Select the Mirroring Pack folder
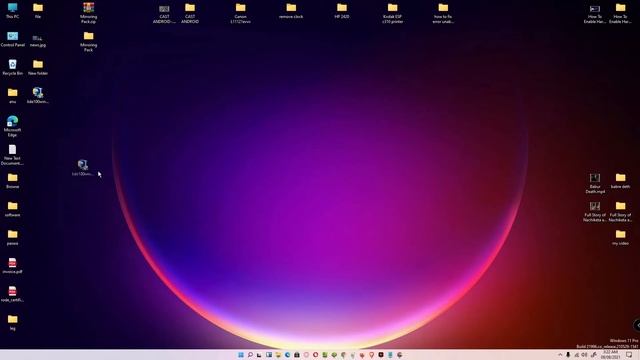Image resolution: width=640 pixels, height=360 pixels. [89, 41]
